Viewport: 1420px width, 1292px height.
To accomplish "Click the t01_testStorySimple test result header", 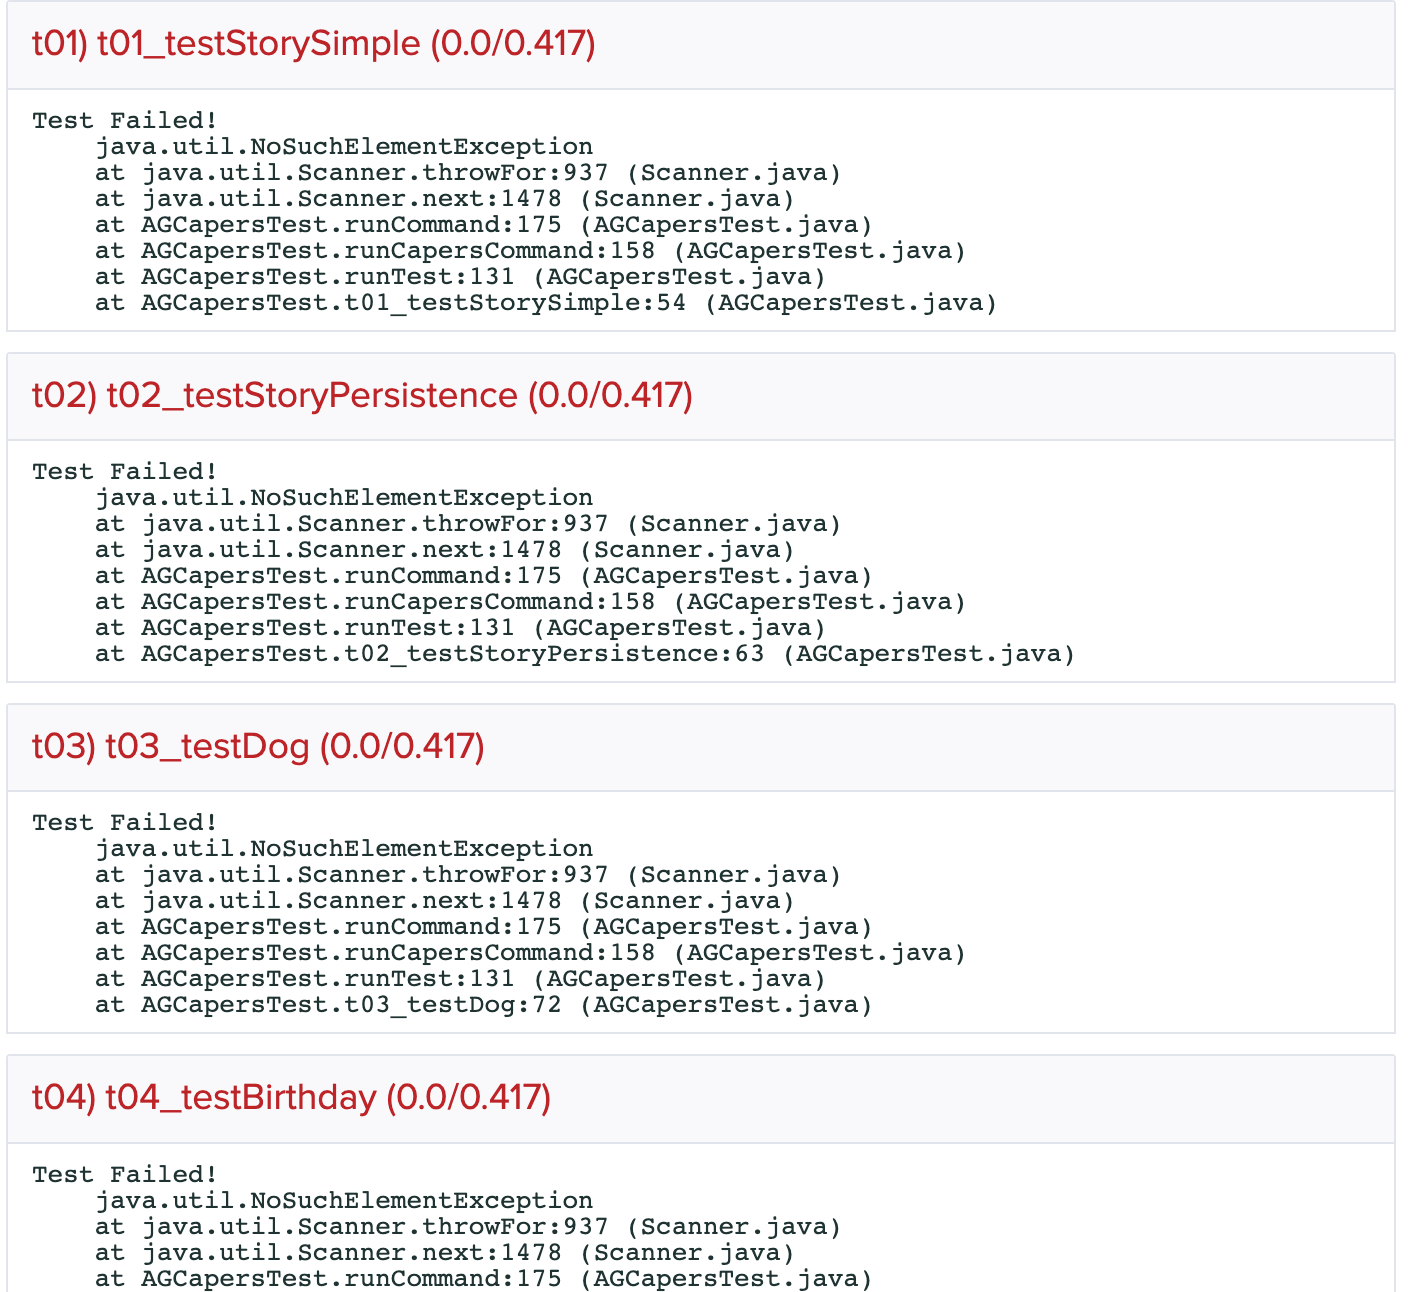I will tap(314, 44).
